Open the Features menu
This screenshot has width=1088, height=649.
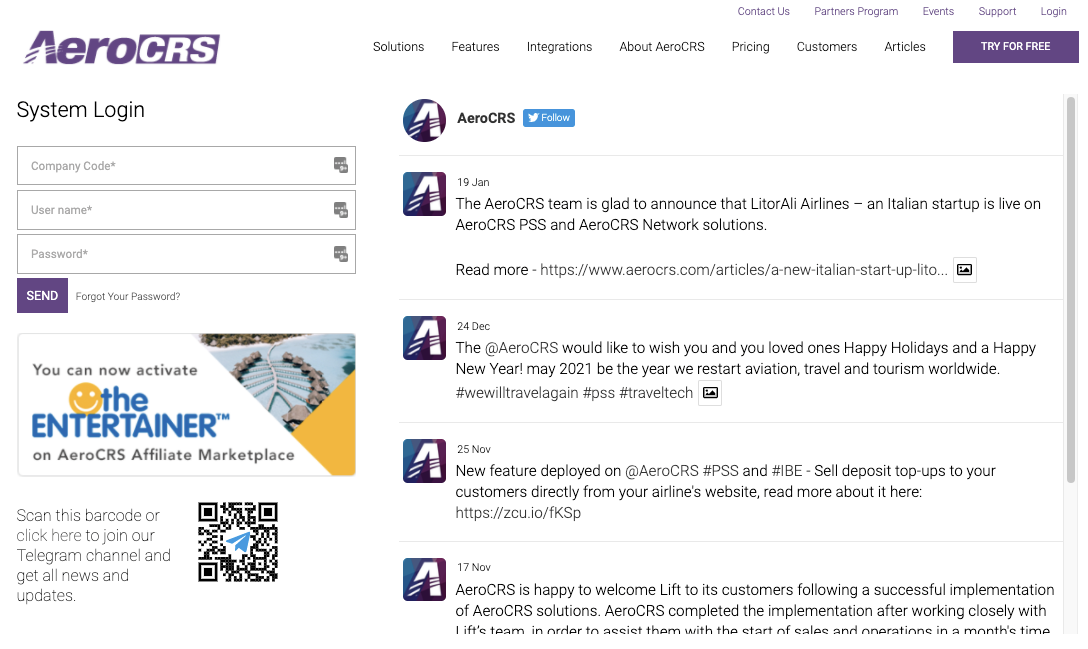(x=475, y=47)
